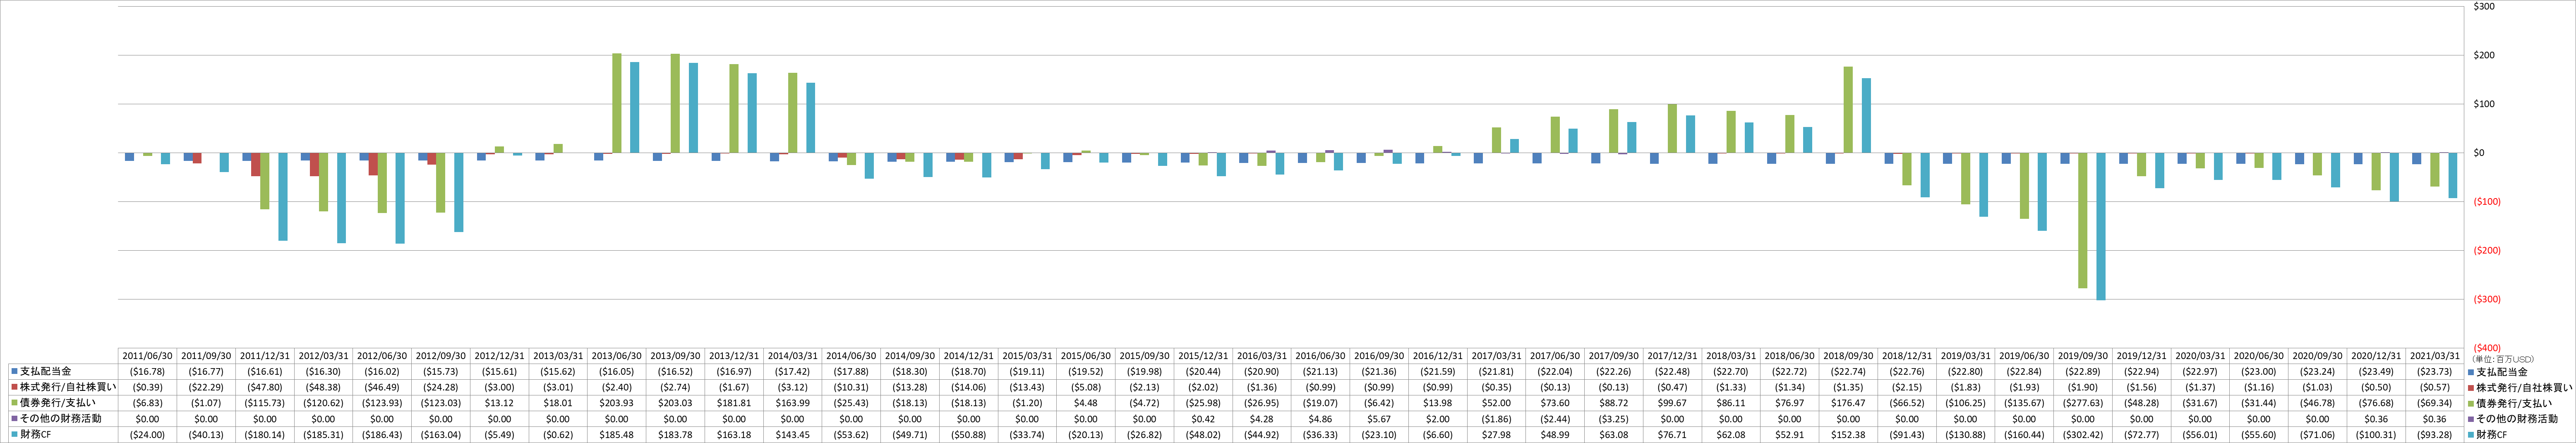This screenshot has width=2576, height=443.
Task: Click the green bond bar for 2018/09/30
Action: click(x=1848, y=110)
